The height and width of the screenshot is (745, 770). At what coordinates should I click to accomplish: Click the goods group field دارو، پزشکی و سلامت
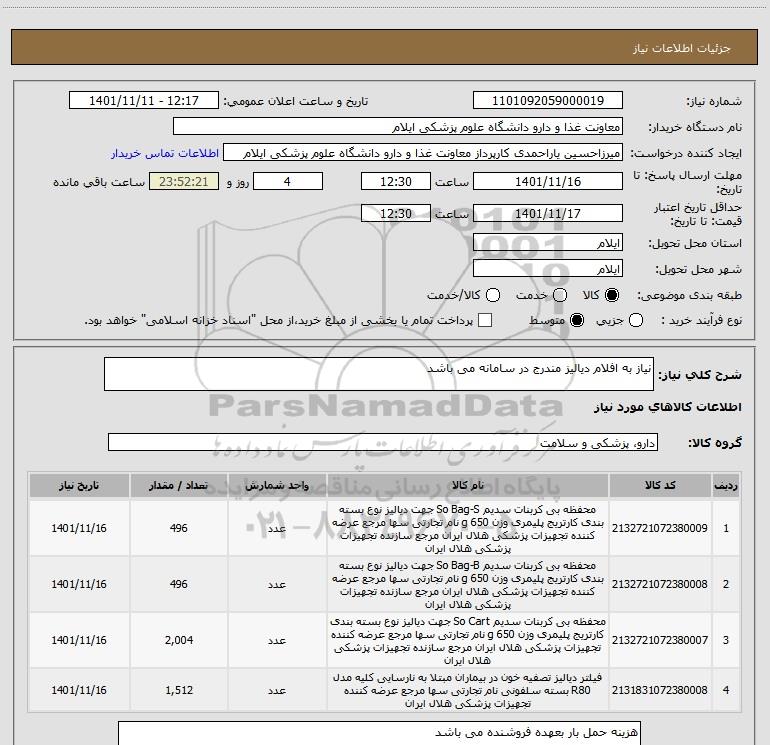[383, 442]
